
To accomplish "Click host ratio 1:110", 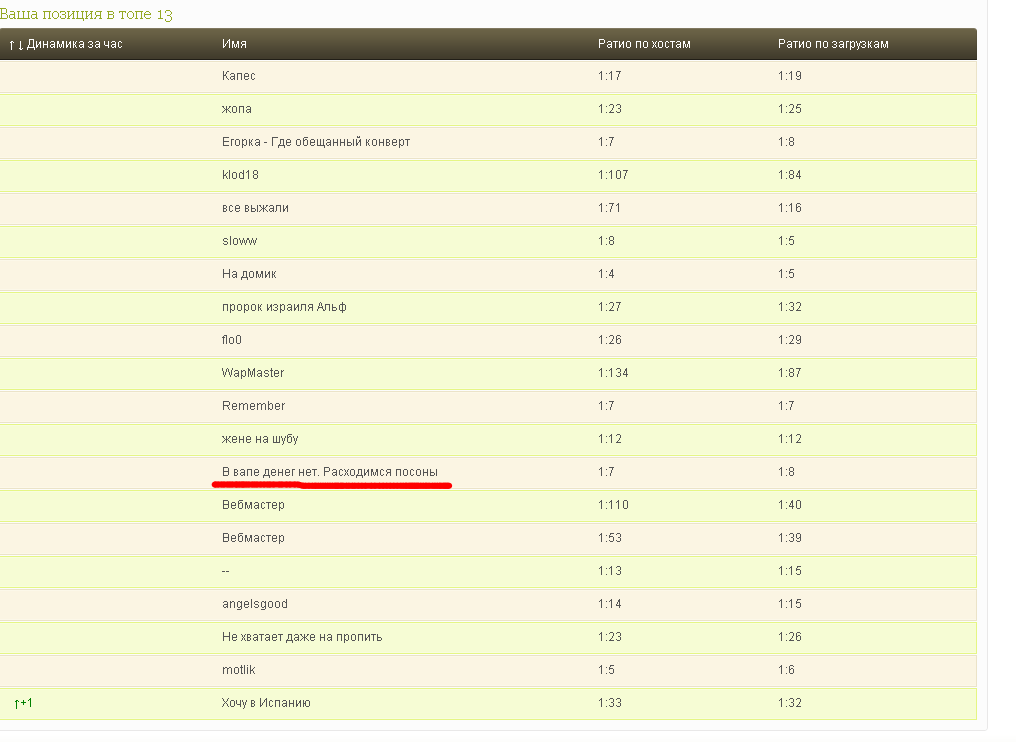I will click(613, 505).
